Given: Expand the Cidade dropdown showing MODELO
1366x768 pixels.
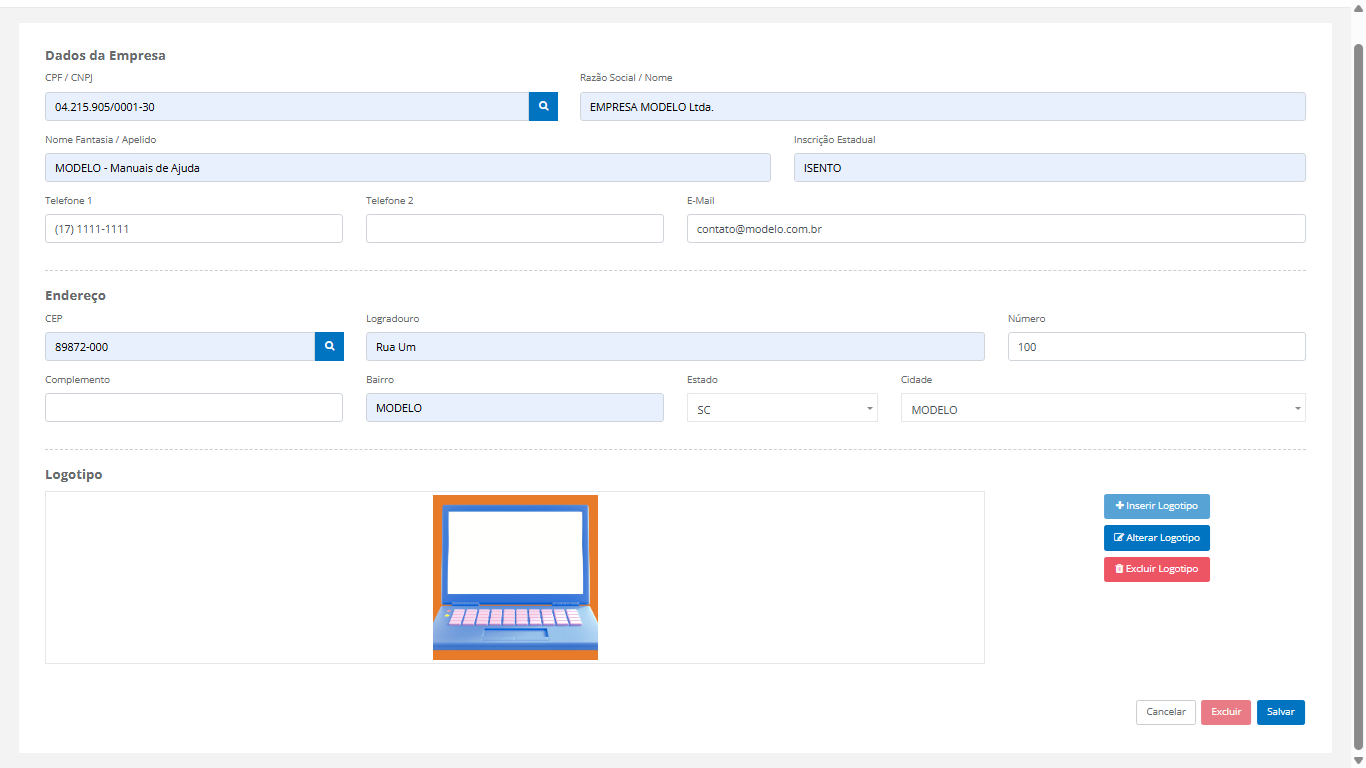Looking at the screenshot, I should (x=1102, y=408).
